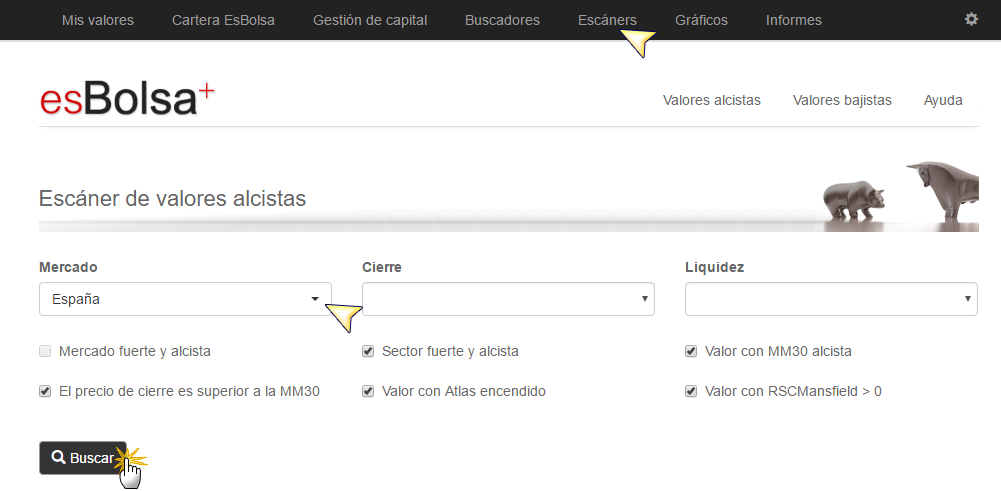Click the esBolsa+ logo
The height and width of the screenshot is (491, 1001).
(127, 100)
